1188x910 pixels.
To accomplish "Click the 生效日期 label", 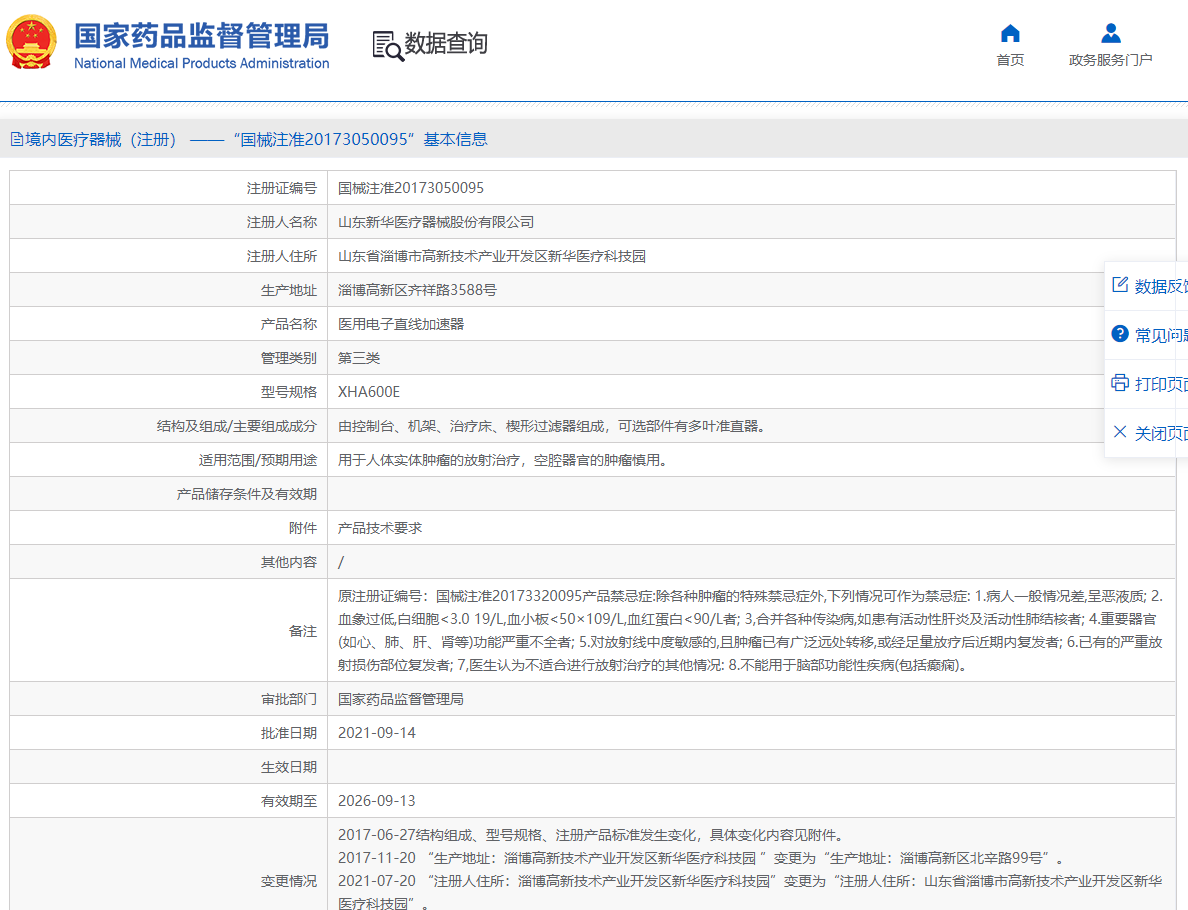I will point(289,767).
